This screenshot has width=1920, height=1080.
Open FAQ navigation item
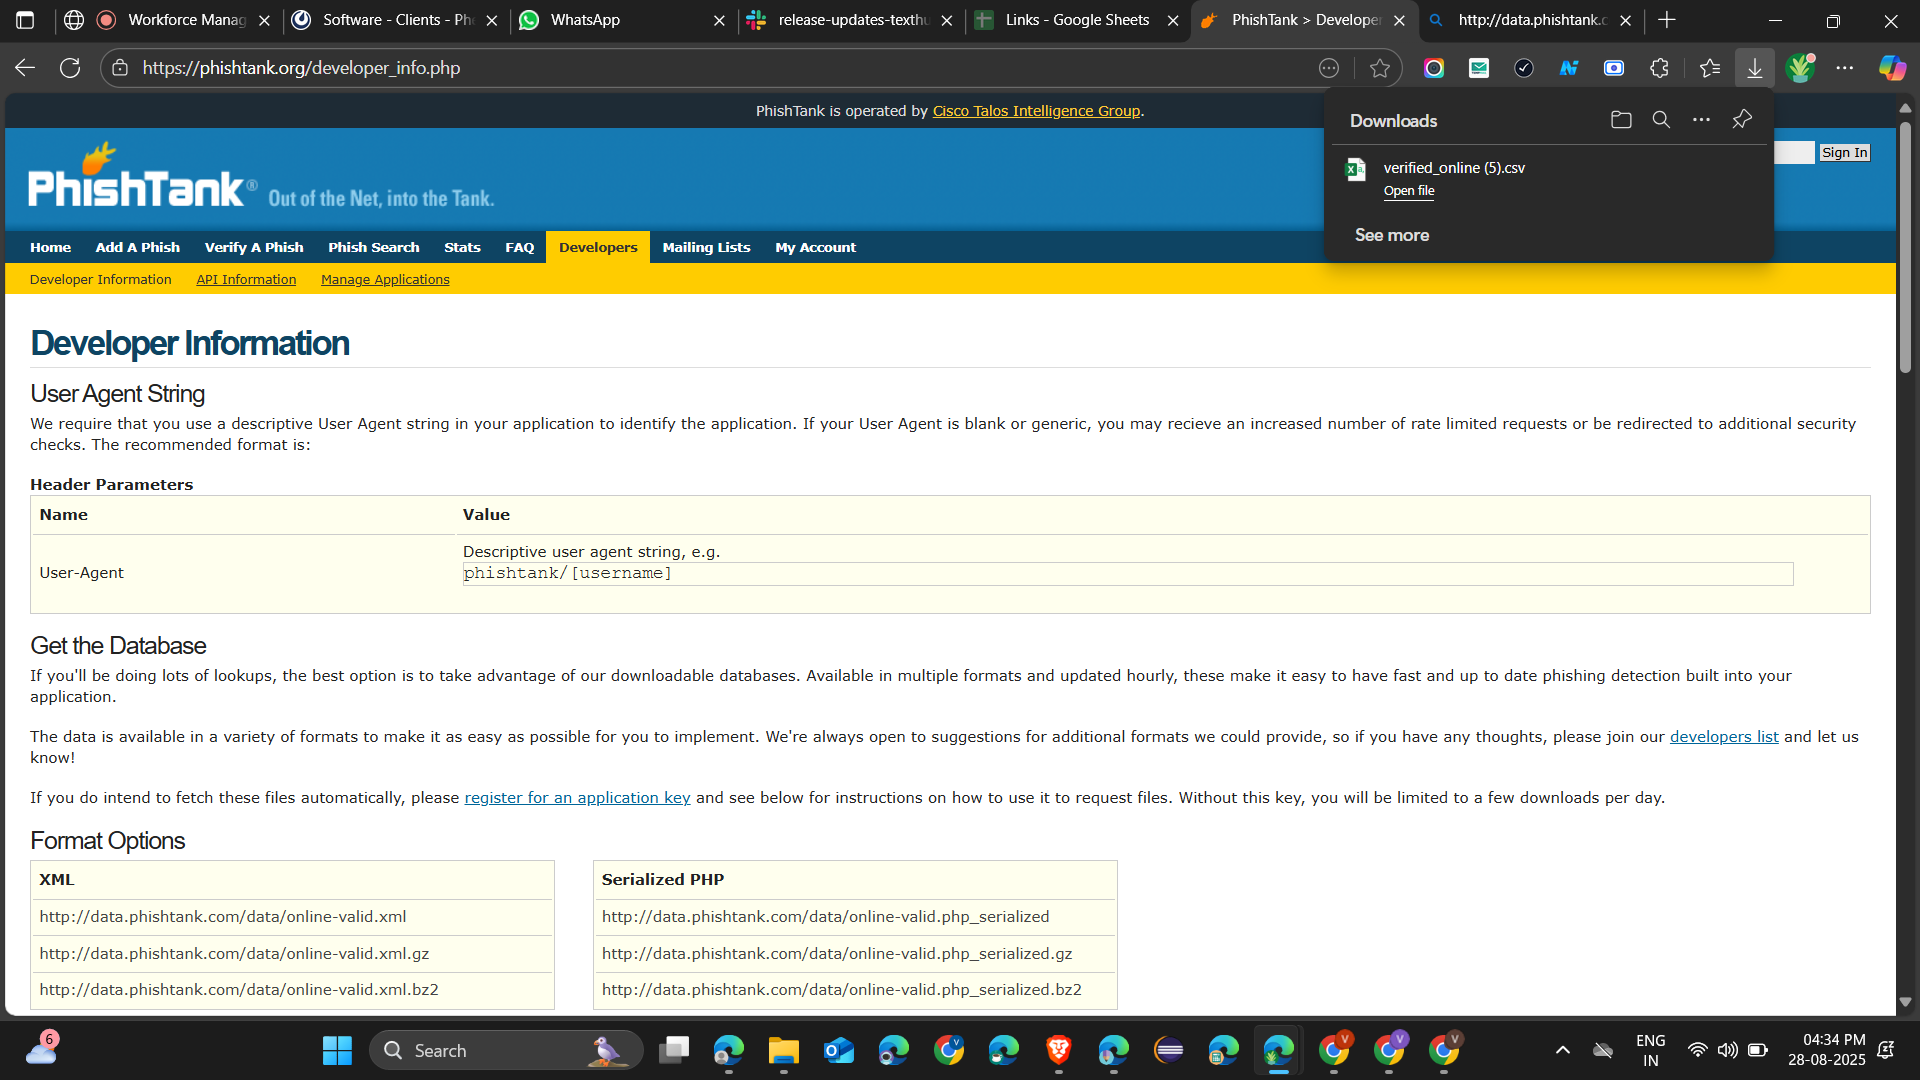(x=520, y=247)
